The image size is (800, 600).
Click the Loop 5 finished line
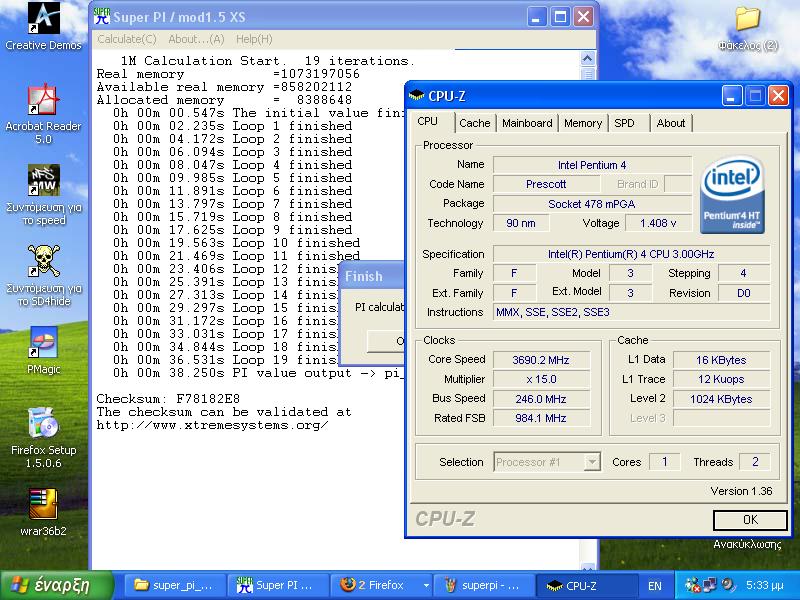(233, 178)
